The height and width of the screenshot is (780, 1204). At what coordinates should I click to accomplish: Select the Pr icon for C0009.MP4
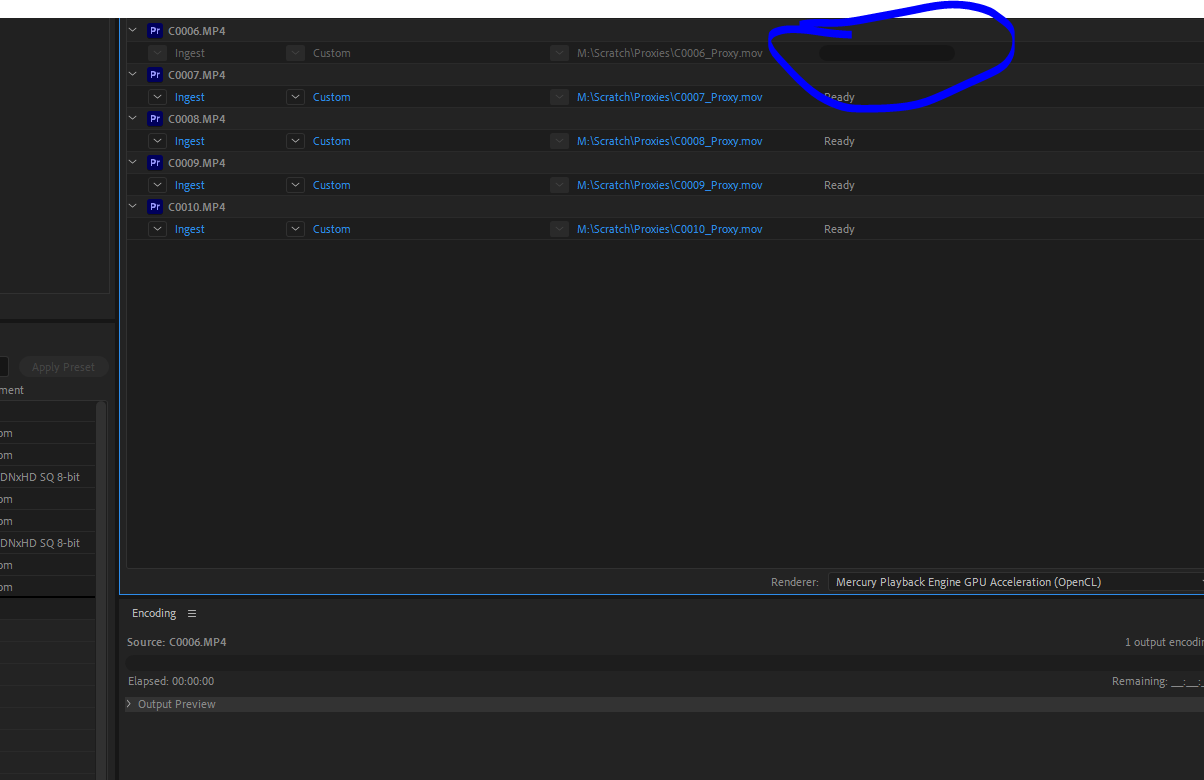tap(155, 162)
